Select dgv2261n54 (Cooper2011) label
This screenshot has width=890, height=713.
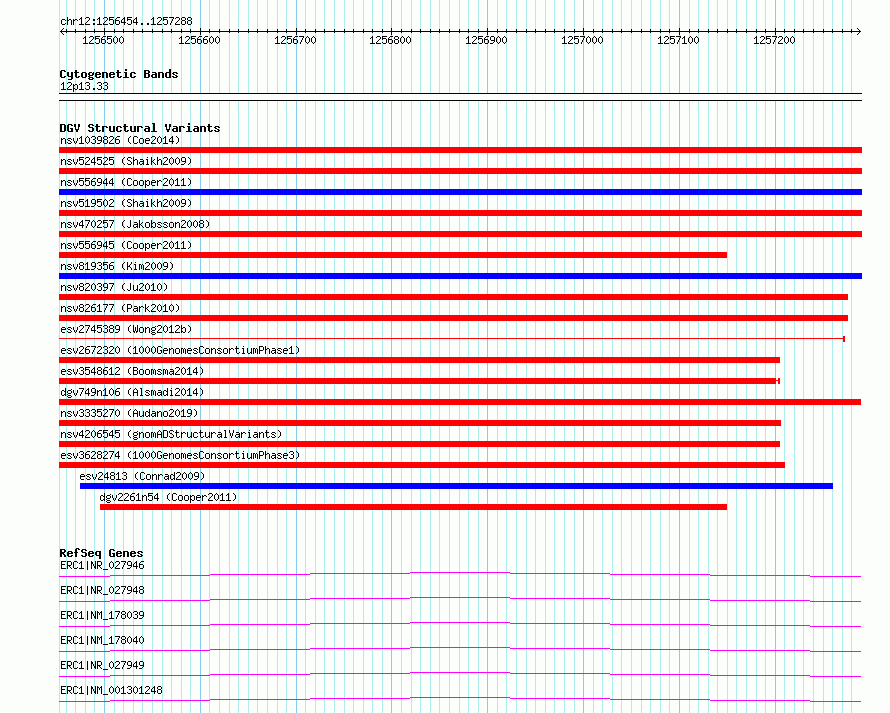click(x=168, y=497)
